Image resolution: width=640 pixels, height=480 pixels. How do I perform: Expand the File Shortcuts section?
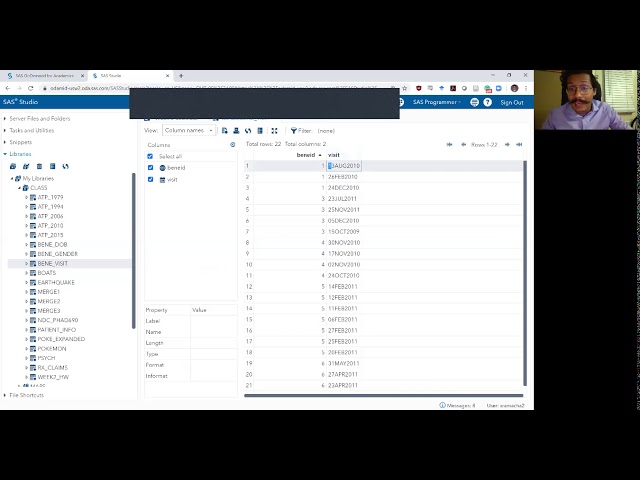tap(5, 395)
